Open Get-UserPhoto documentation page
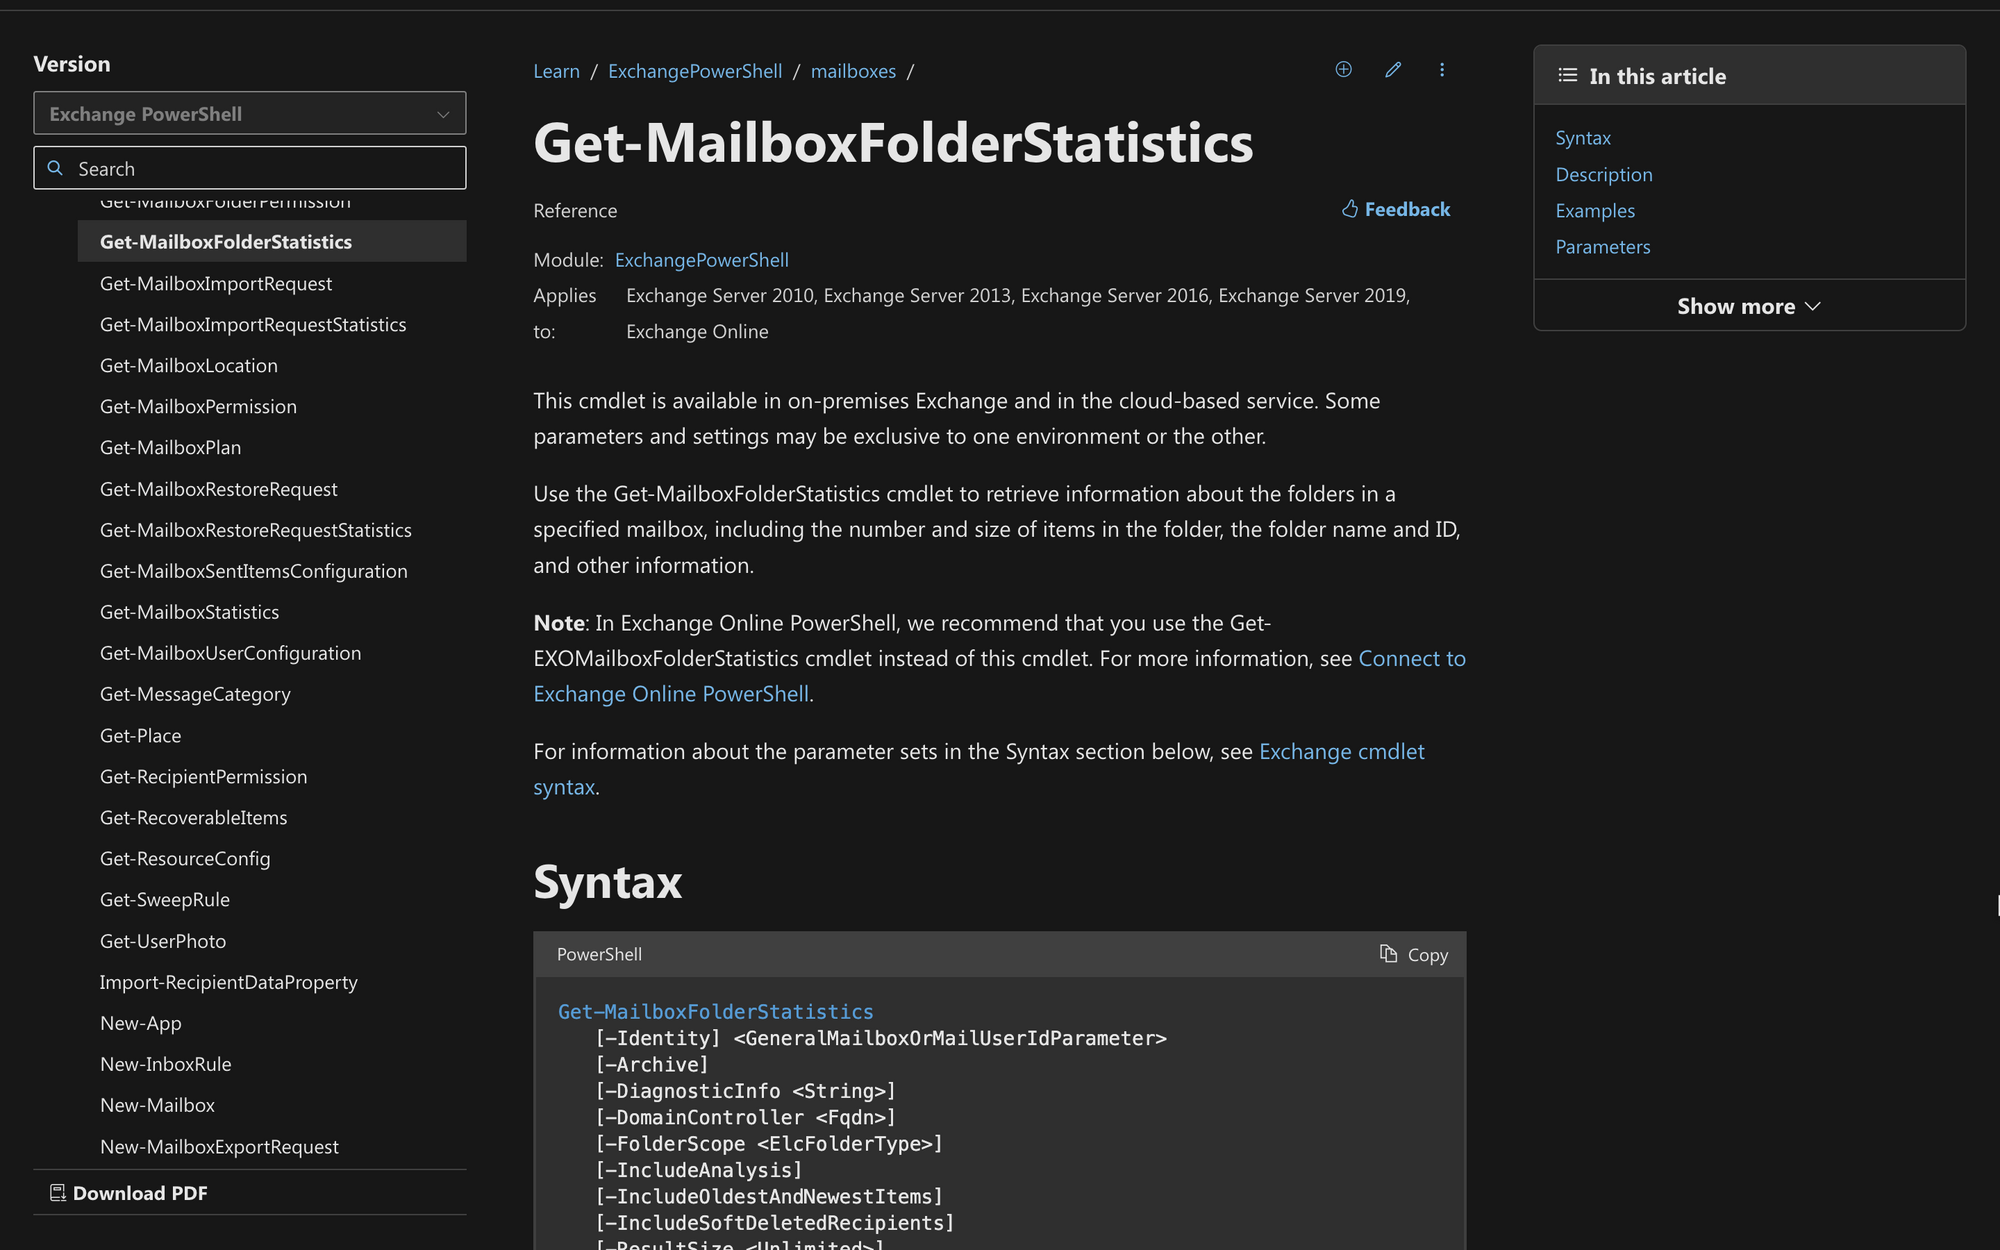2000x1250 pixels. (162, 940)
